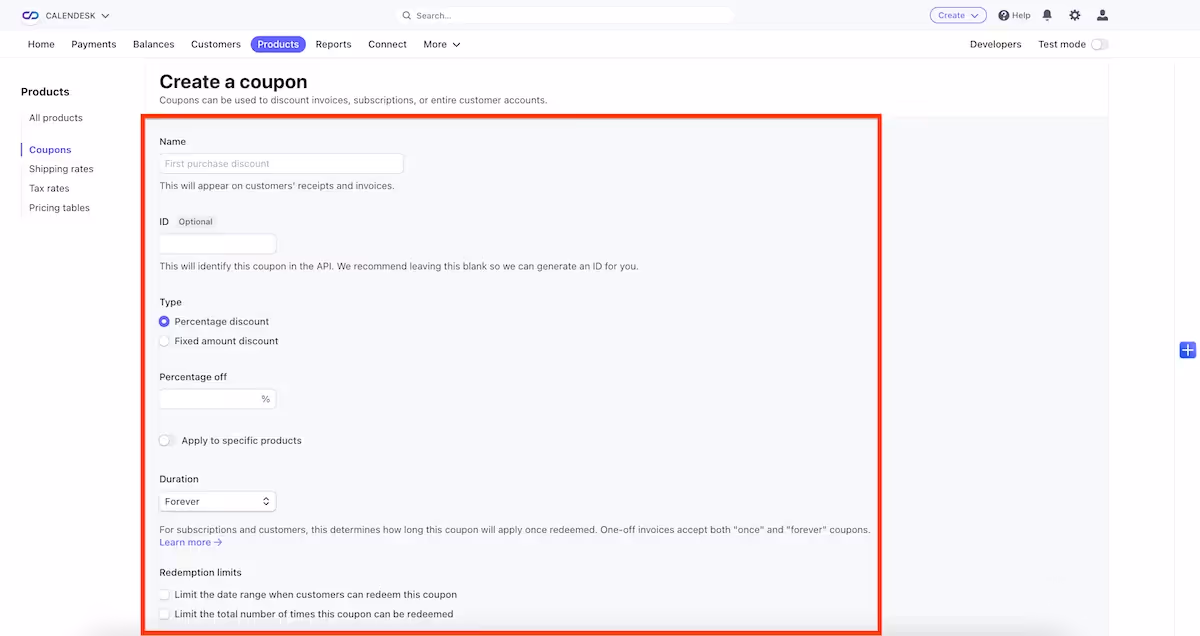
Task: Click the coupon Name input field
Action: (281, 164)
